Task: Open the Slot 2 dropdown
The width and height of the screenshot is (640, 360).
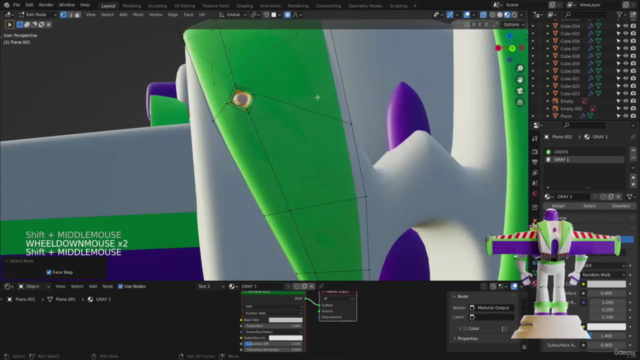Action: pyautogui.click(x=211, y=287)
